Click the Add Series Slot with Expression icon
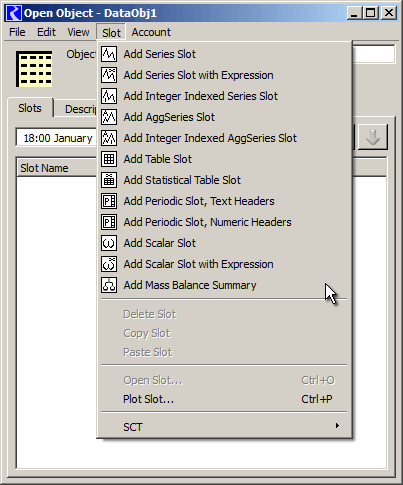Screen dimensions: 403x485 tap(109, 75)
